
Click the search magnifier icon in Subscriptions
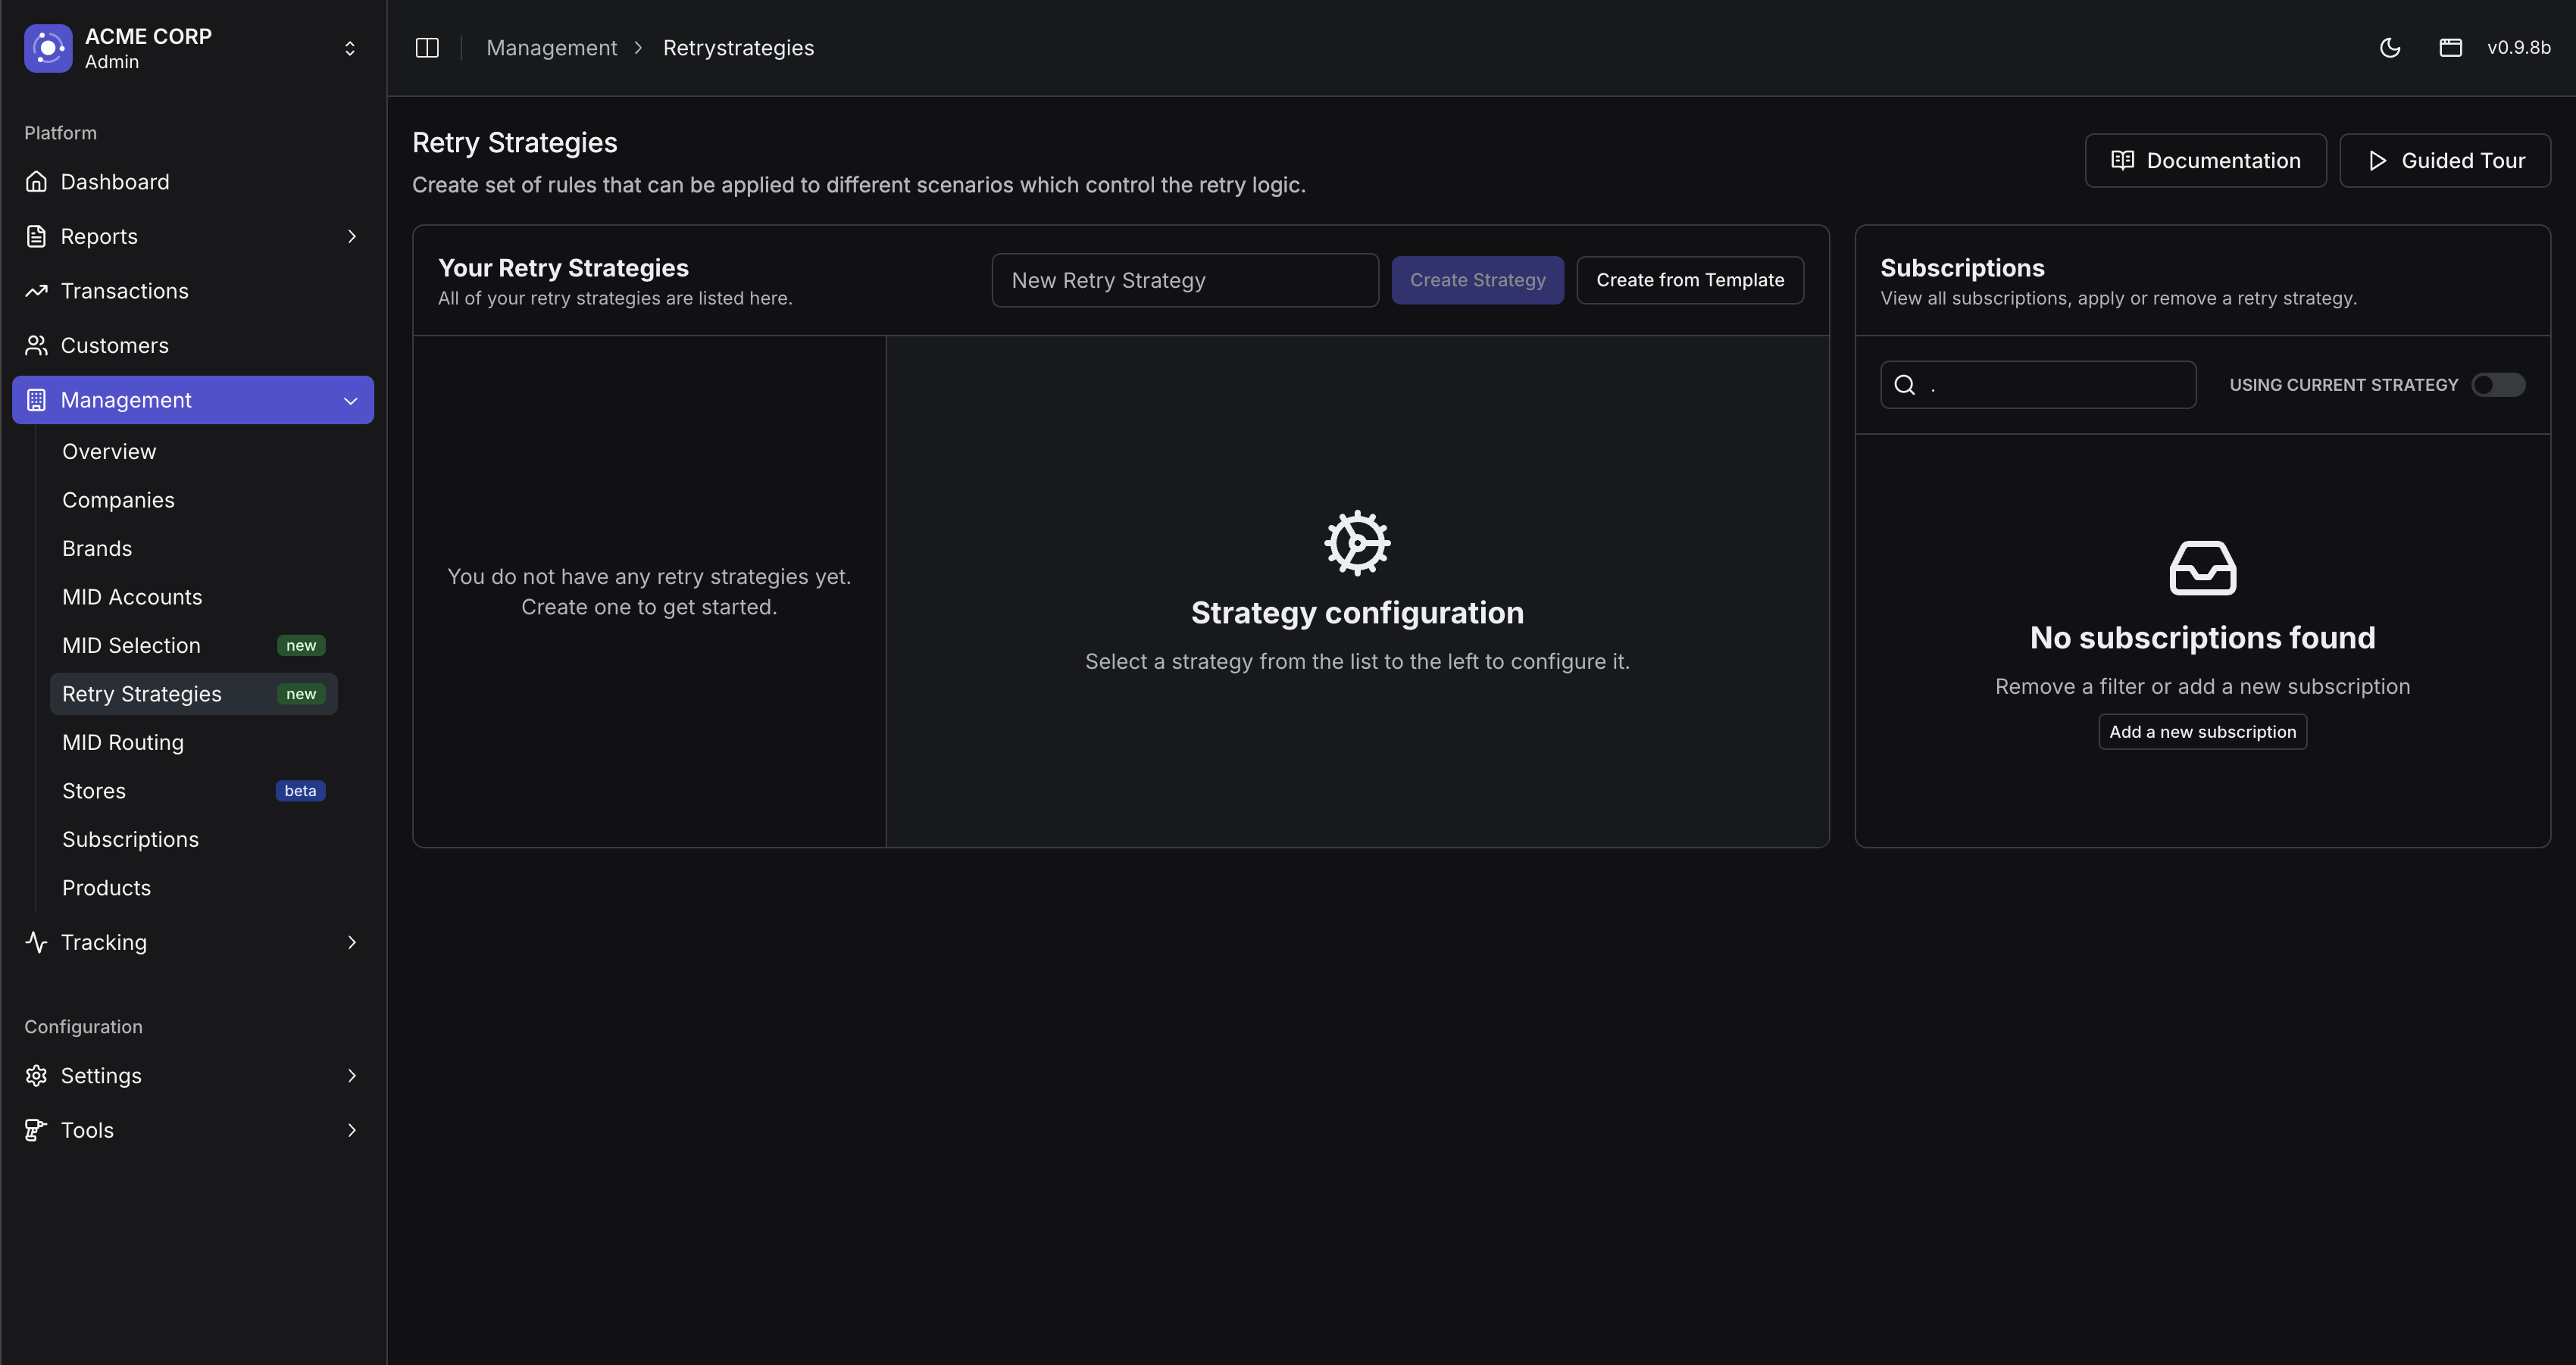coord(1905,385)
